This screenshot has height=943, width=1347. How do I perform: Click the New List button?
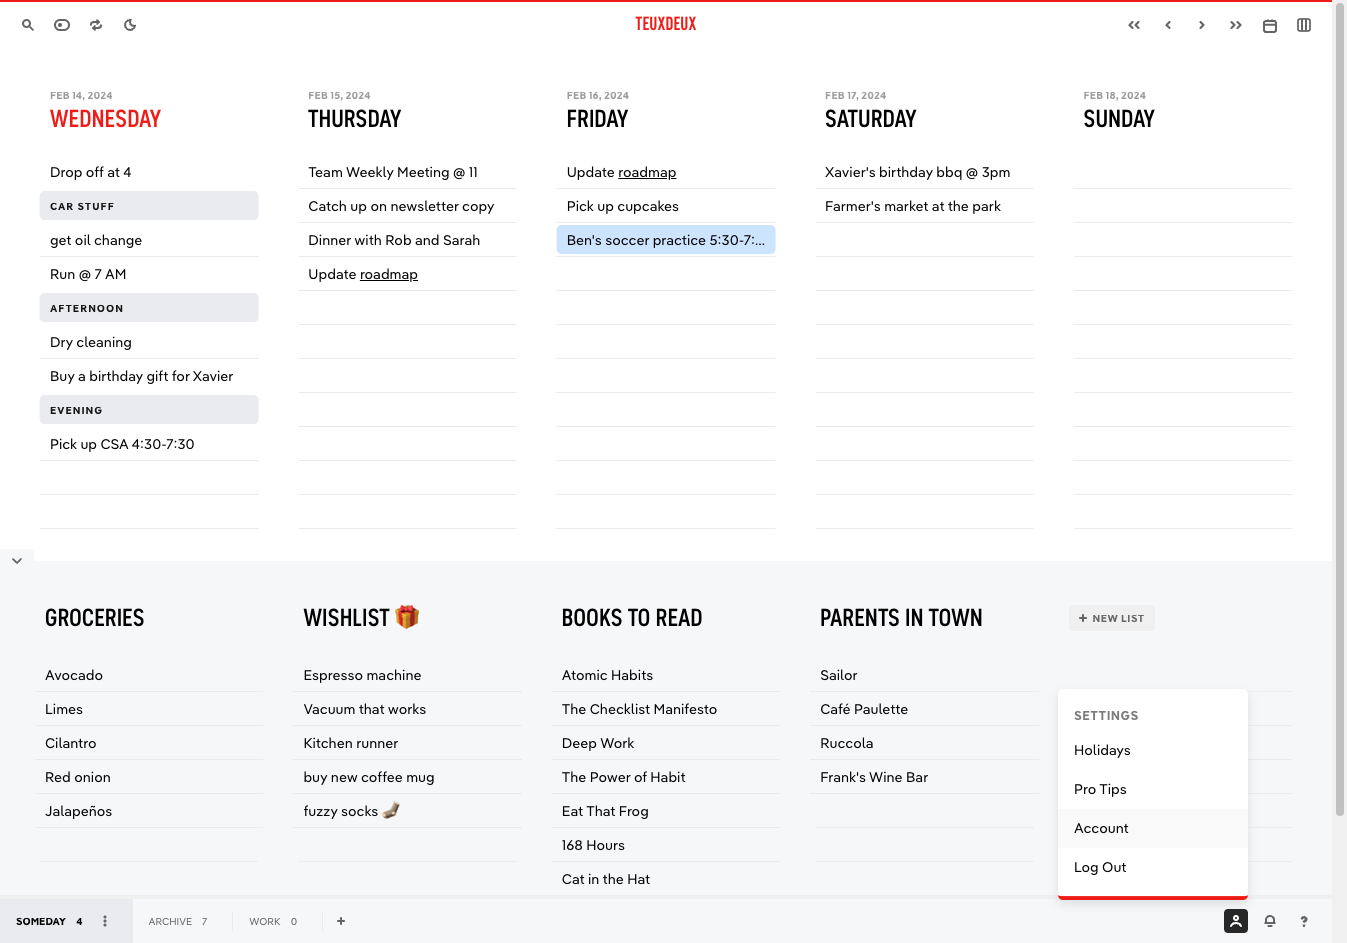1112,618
